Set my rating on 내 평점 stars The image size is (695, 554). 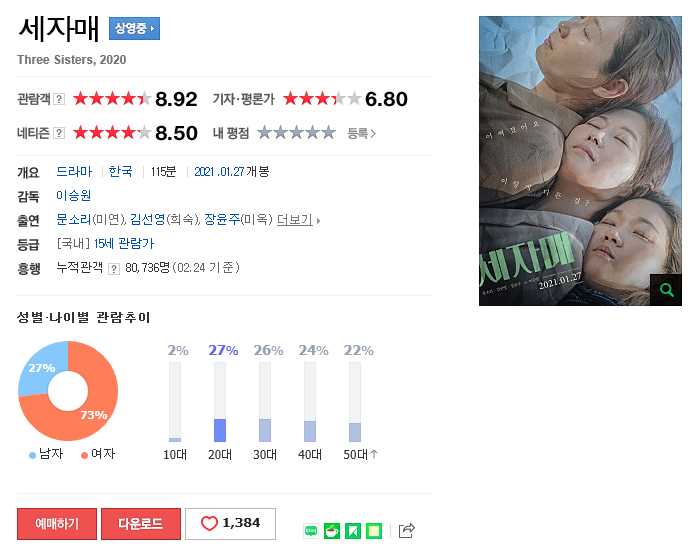[297, 133]
